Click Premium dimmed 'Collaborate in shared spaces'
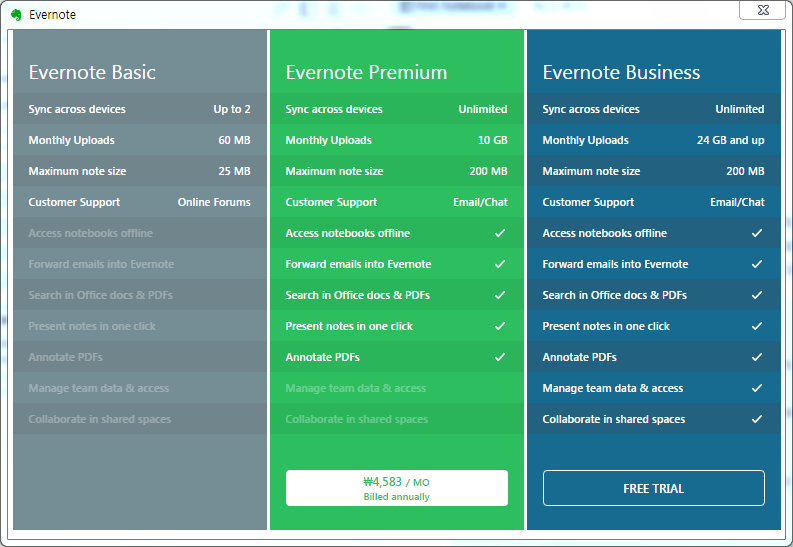This screenshot has width=793, height=547. coord(357,419)
